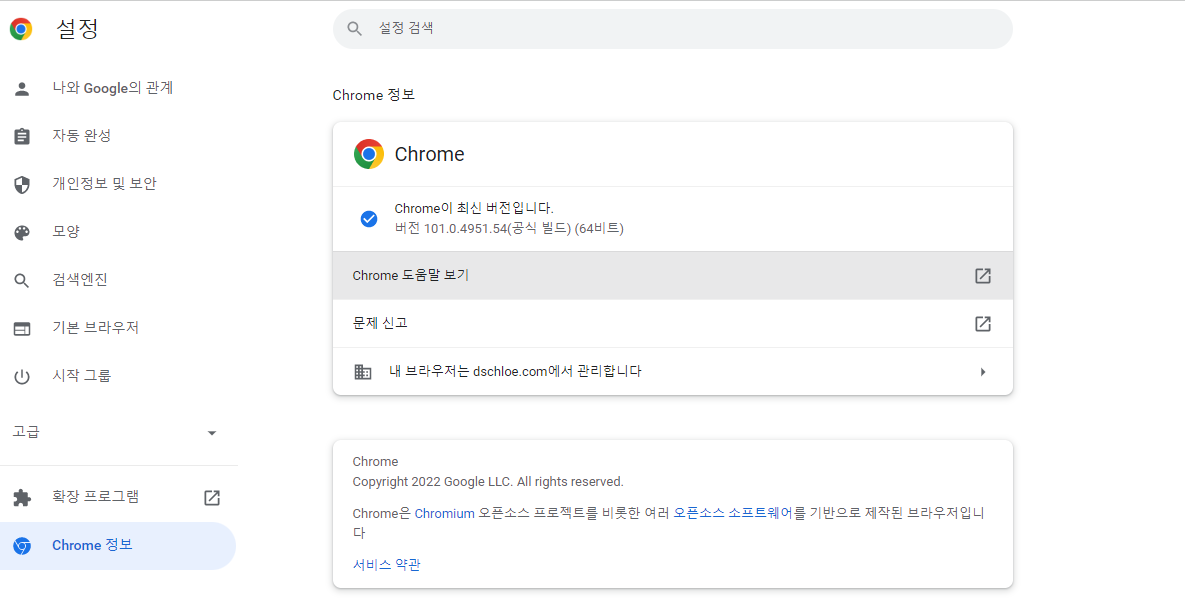Focus the 설정 검색 input field

[x=673, y=29]
